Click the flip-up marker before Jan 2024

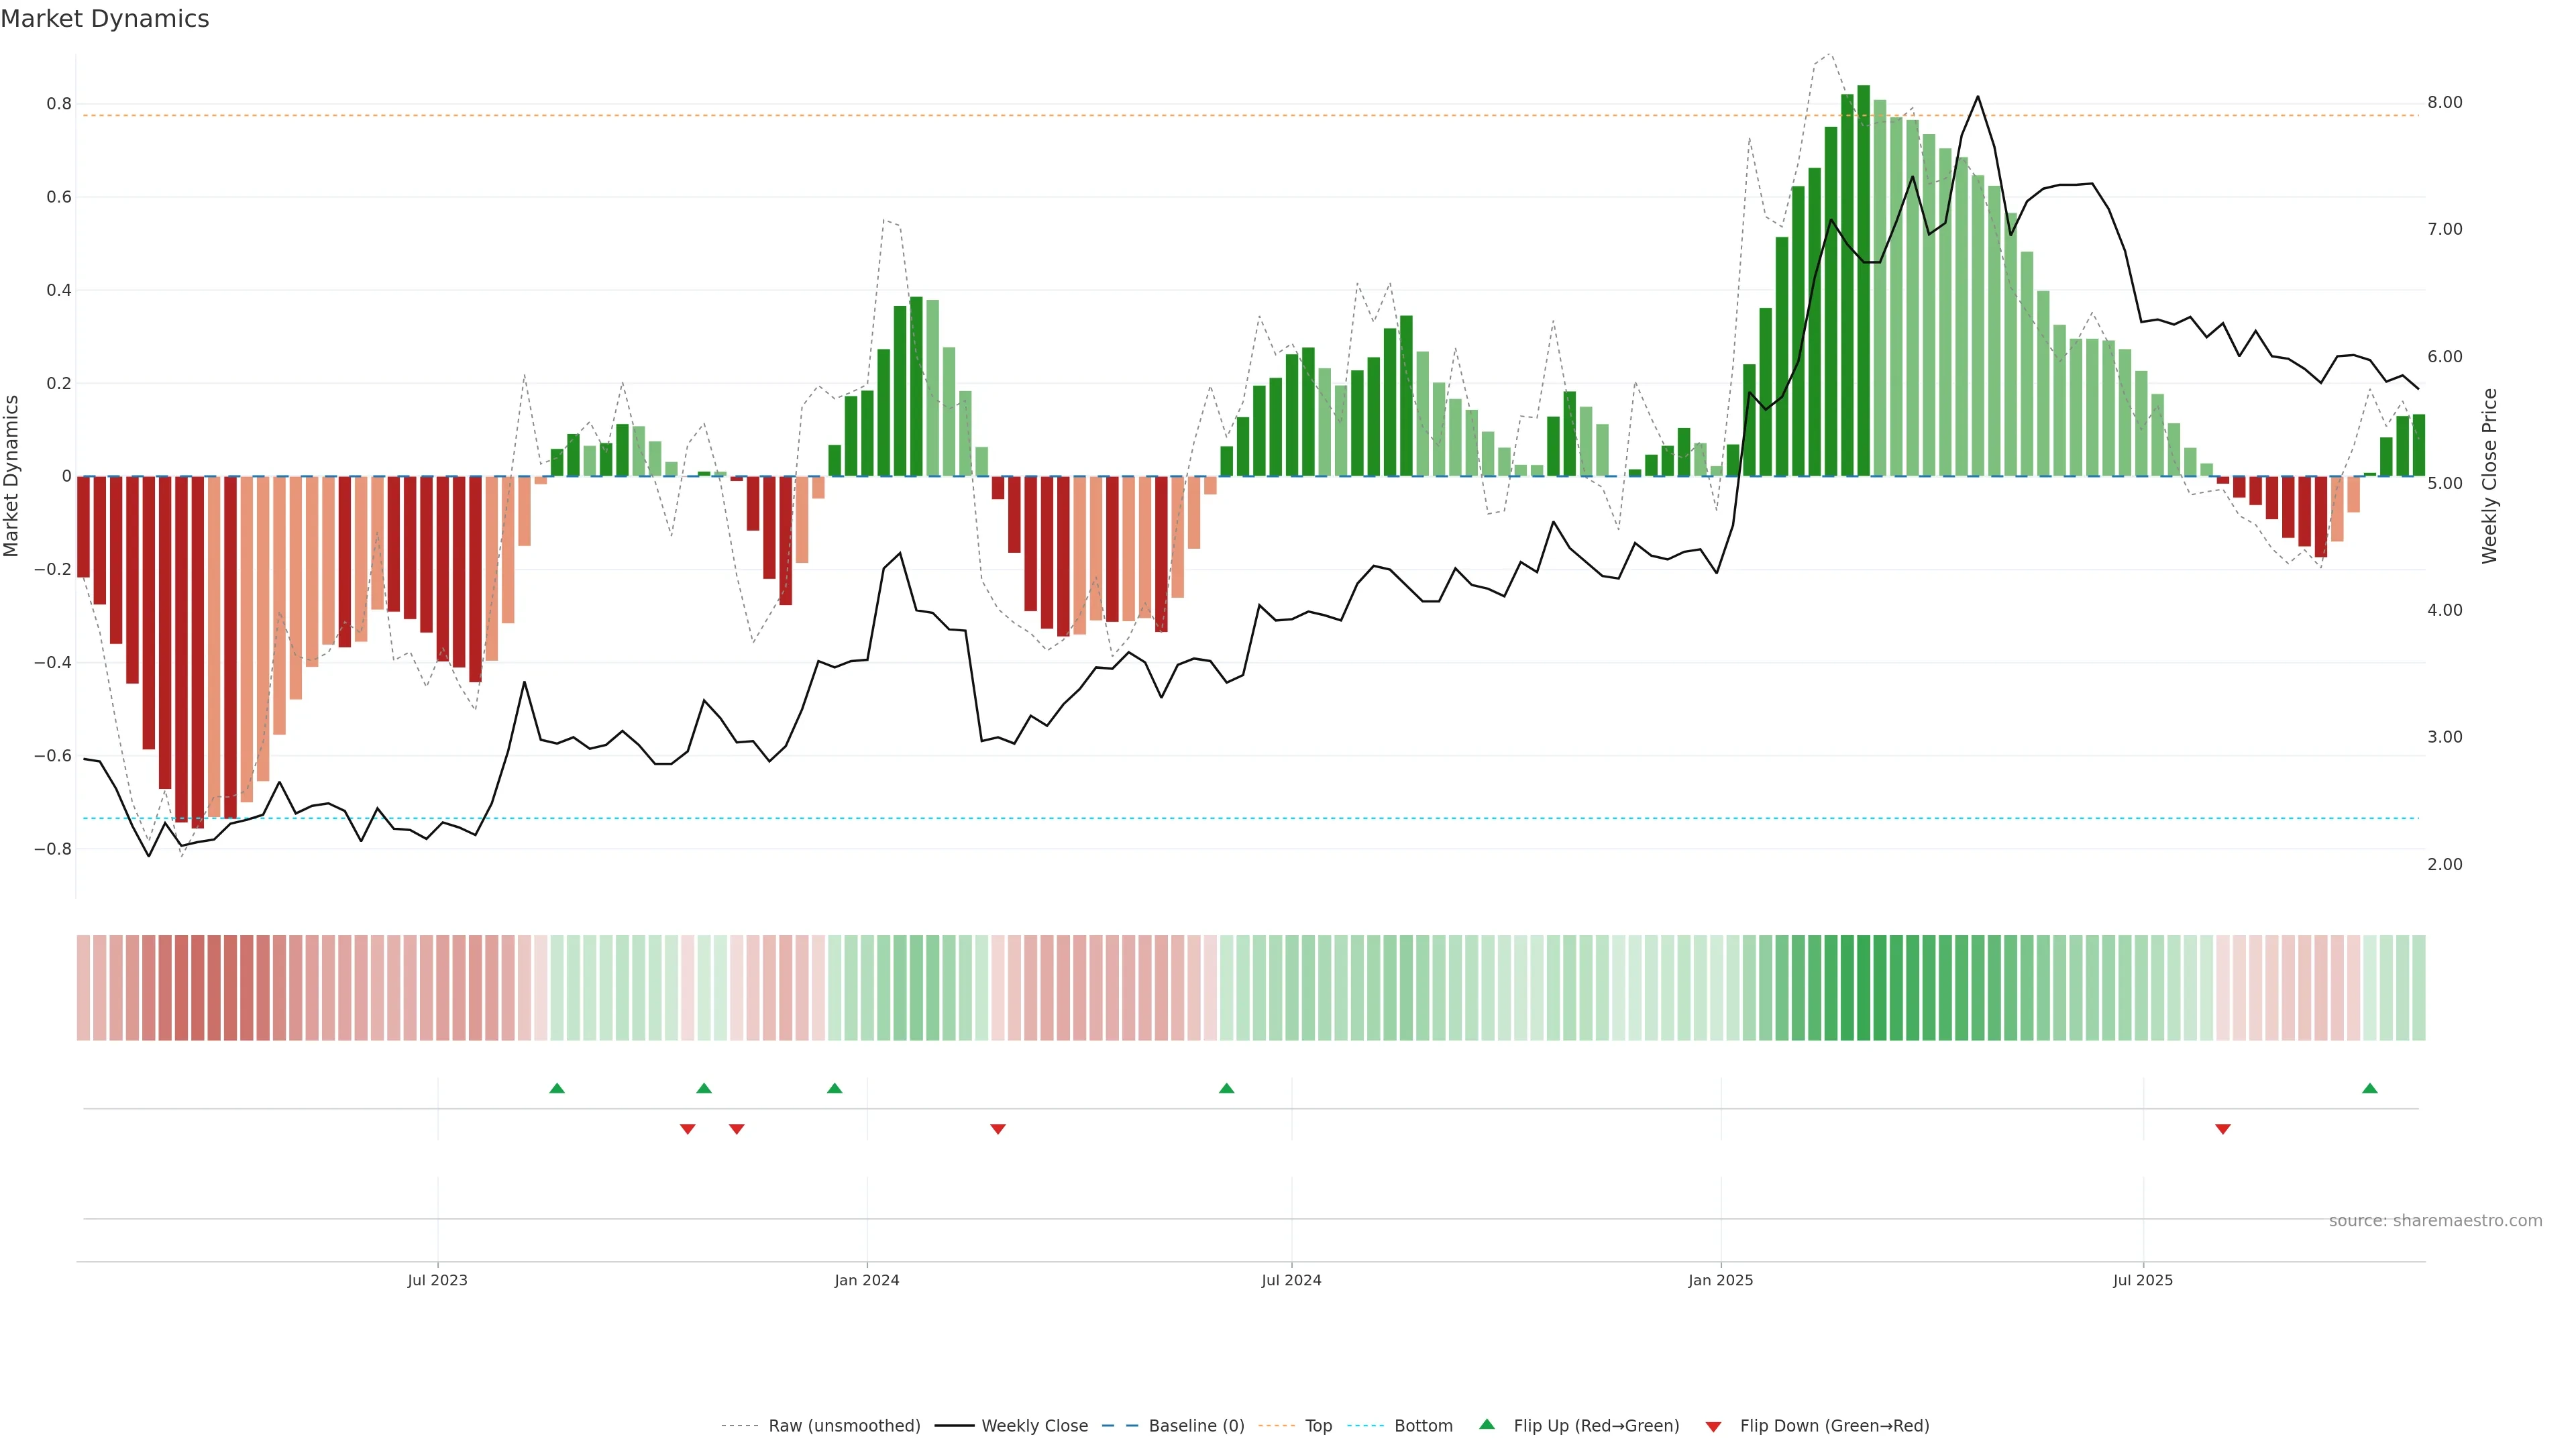(x=834, y=1088)
